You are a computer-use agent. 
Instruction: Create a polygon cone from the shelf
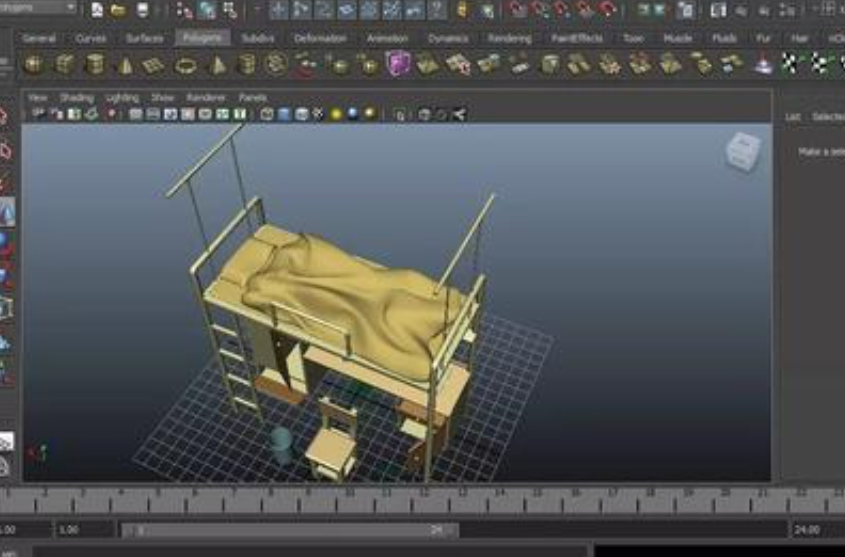(125, 65)
